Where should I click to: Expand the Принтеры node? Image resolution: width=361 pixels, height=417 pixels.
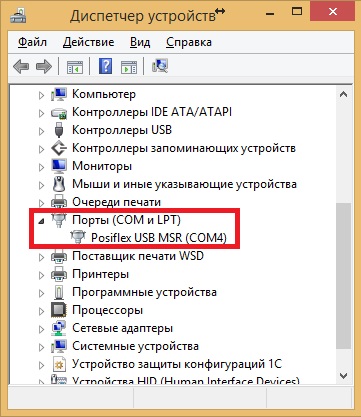(x=41, y=275)
